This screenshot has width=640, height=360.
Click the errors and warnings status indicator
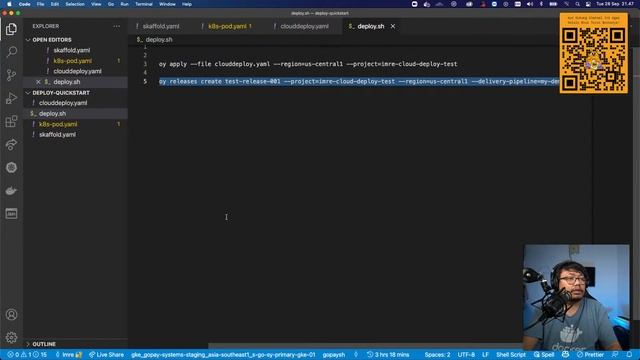(27, 355)
